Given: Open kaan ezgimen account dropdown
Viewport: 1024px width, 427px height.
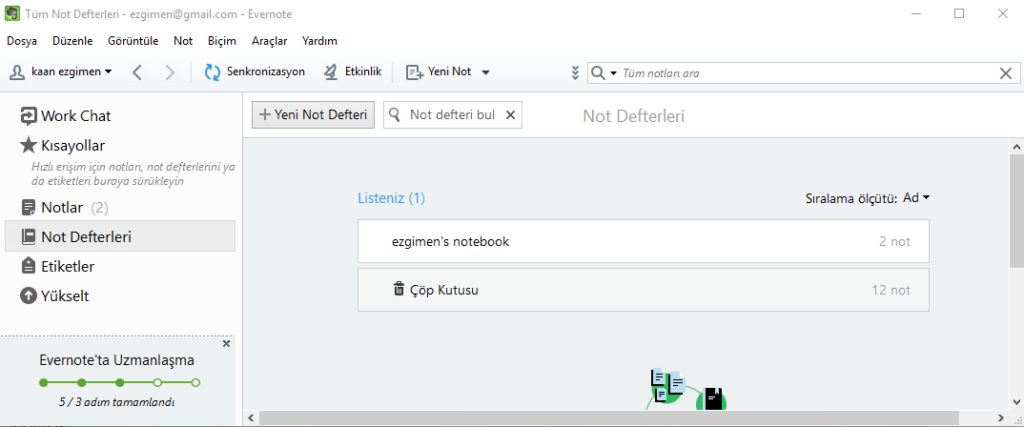Looking at the screenshot, I should (60, 72).
